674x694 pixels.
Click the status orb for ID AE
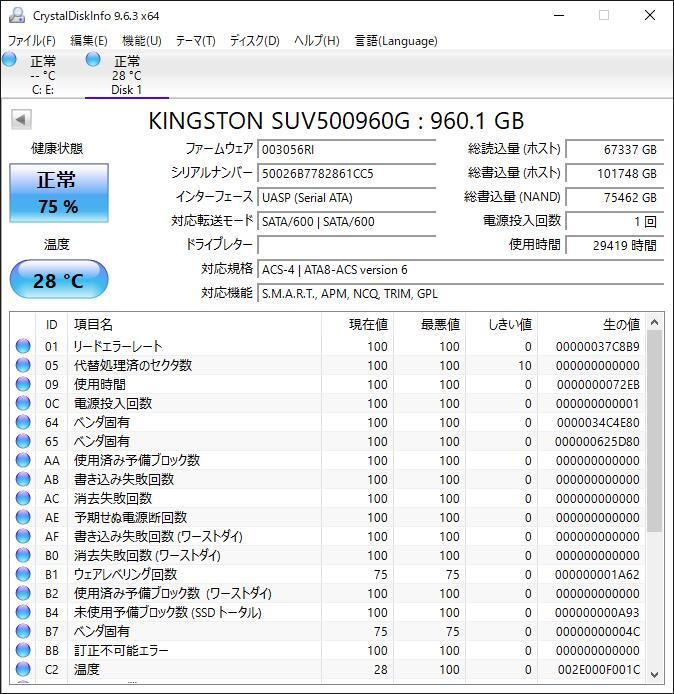coord(23,517)
